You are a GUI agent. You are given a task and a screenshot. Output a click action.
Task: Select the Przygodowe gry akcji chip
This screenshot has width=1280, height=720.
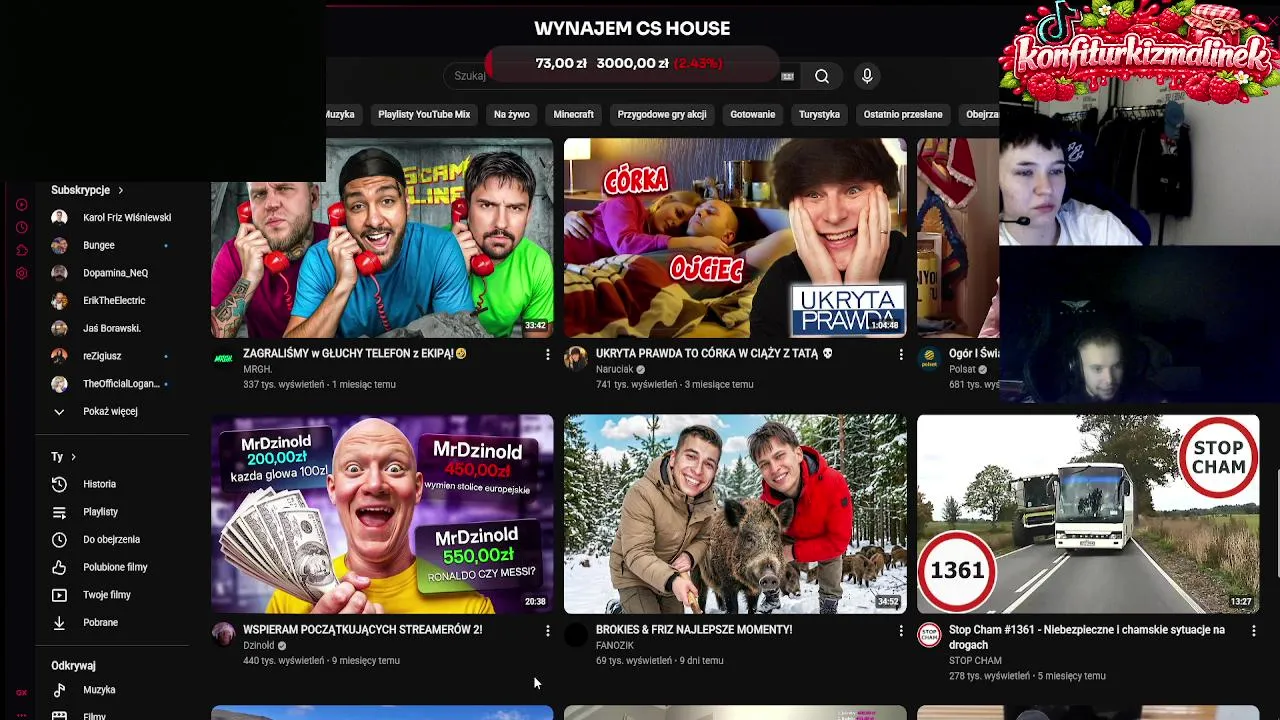pos(662,114)
